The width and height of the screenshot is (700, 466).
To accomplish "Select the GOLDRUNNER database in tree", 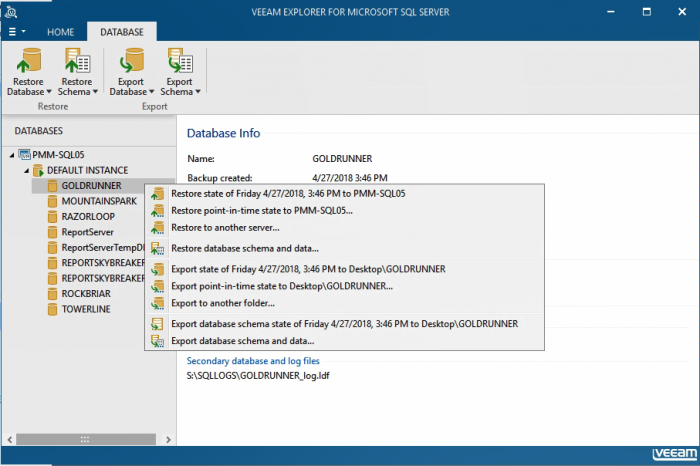I will [91, 186].
